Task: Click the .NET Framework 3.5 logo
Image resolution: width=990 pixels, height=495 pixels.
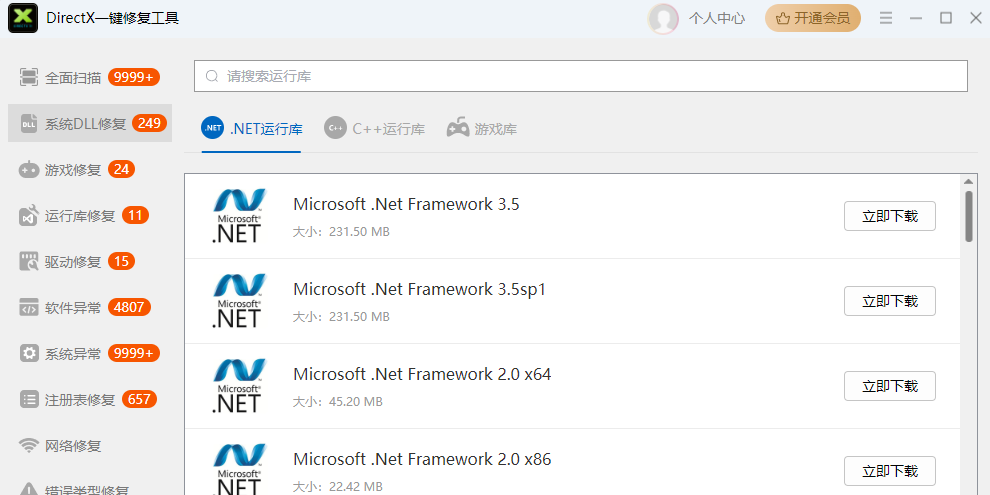Action: coord(238,216)
